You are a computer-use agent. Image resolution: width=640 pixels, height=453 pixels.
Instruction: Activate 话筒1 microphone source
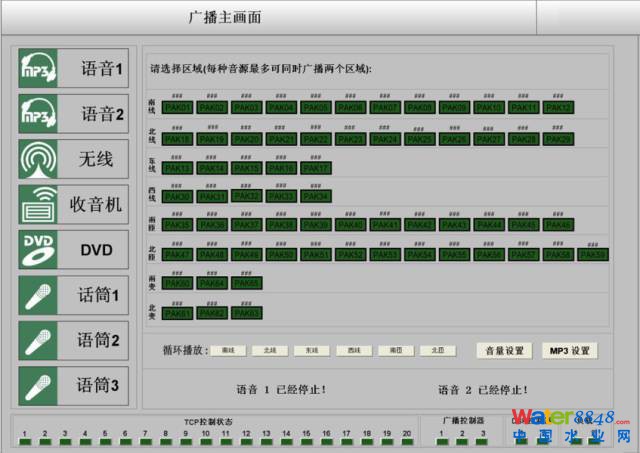pos(73,295)
